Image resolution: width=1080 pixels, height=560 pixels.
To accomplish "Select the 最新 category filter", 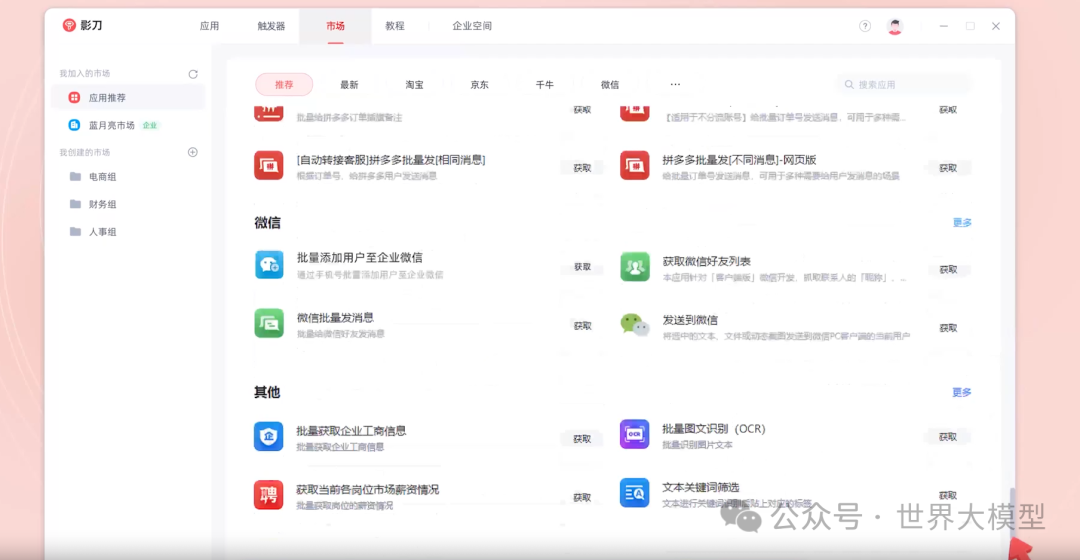I will tap(349, 85).
